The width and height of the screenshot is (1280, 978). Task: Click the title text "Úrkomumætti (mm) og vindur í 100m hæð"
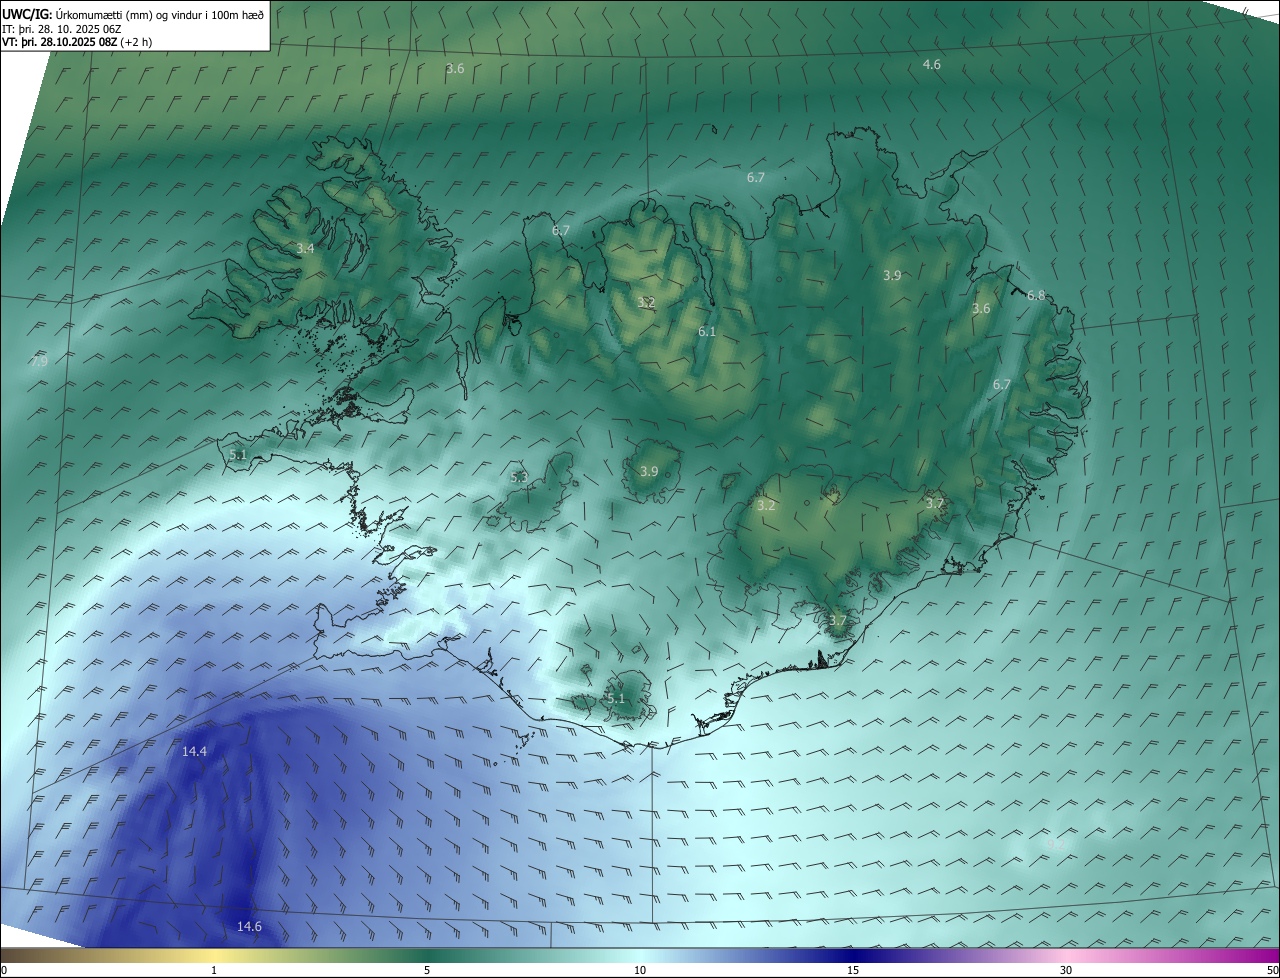(x=160, y=14)
